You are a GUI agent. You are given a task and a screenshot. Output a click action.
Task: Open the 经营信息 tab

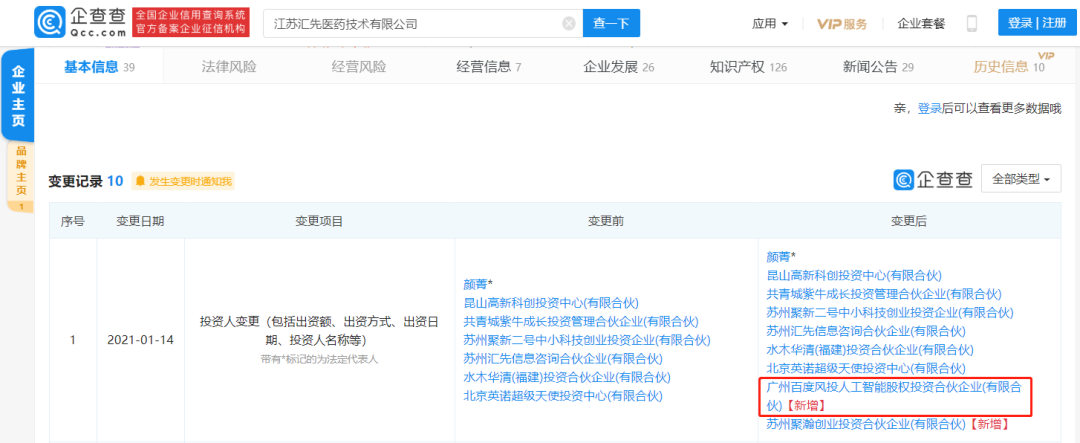tap(488, 67)
